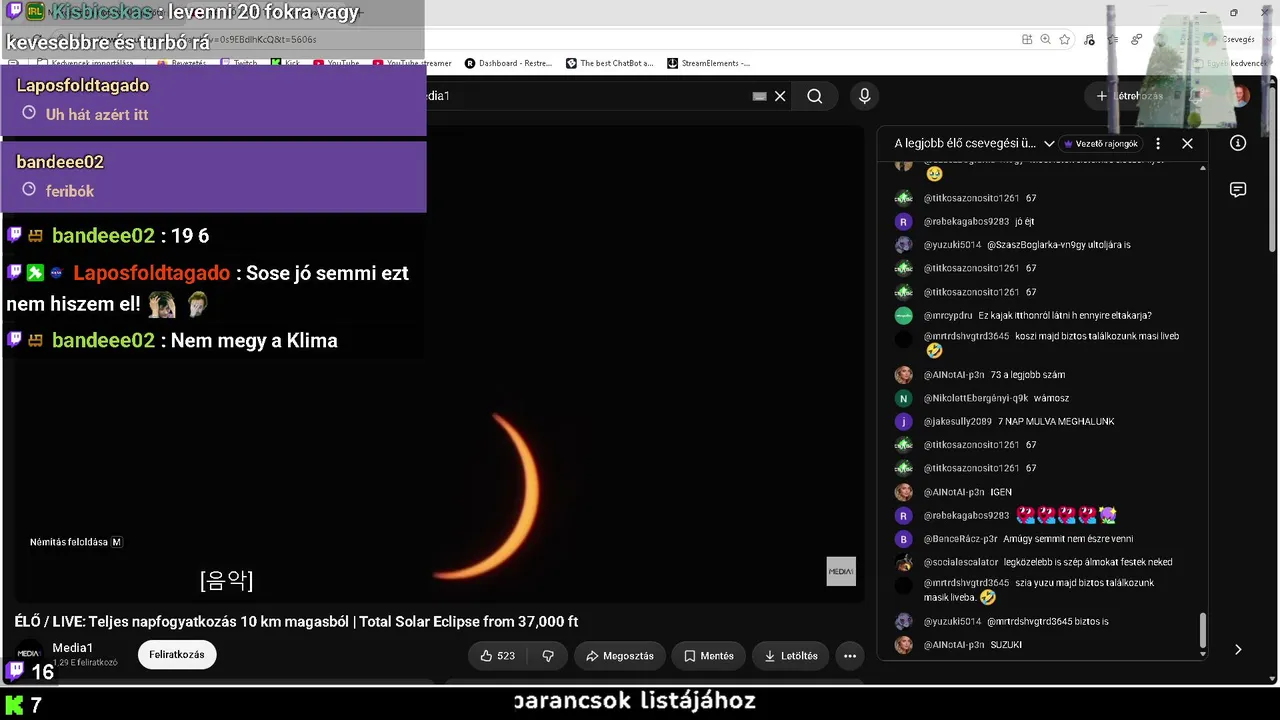Open The best ChatBot bookmark
The width and height of the screenshot is (1280, 720).
point(610,63)
